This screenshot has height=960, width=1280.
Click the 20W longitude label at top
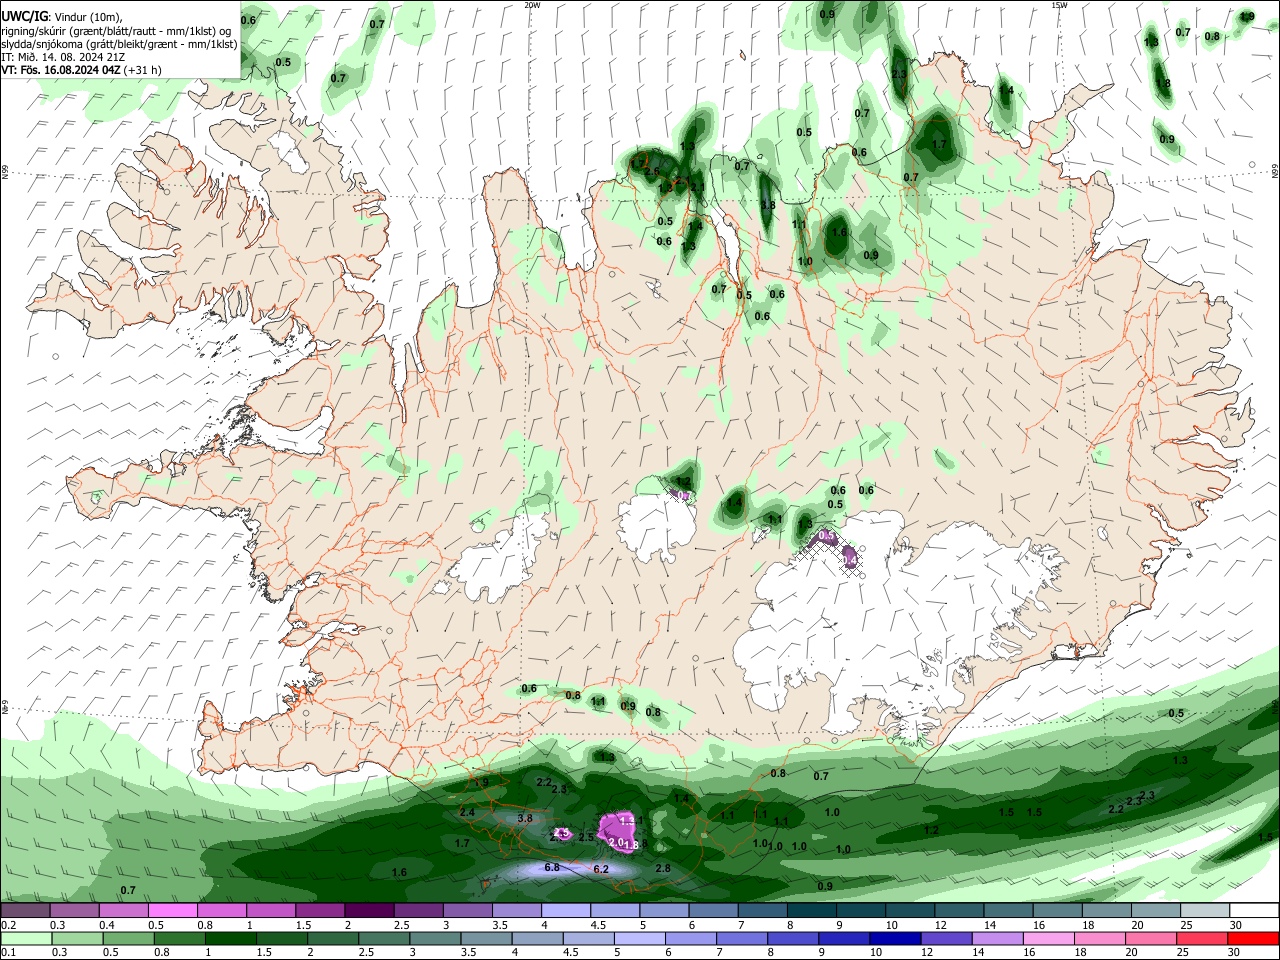(532, 5)
